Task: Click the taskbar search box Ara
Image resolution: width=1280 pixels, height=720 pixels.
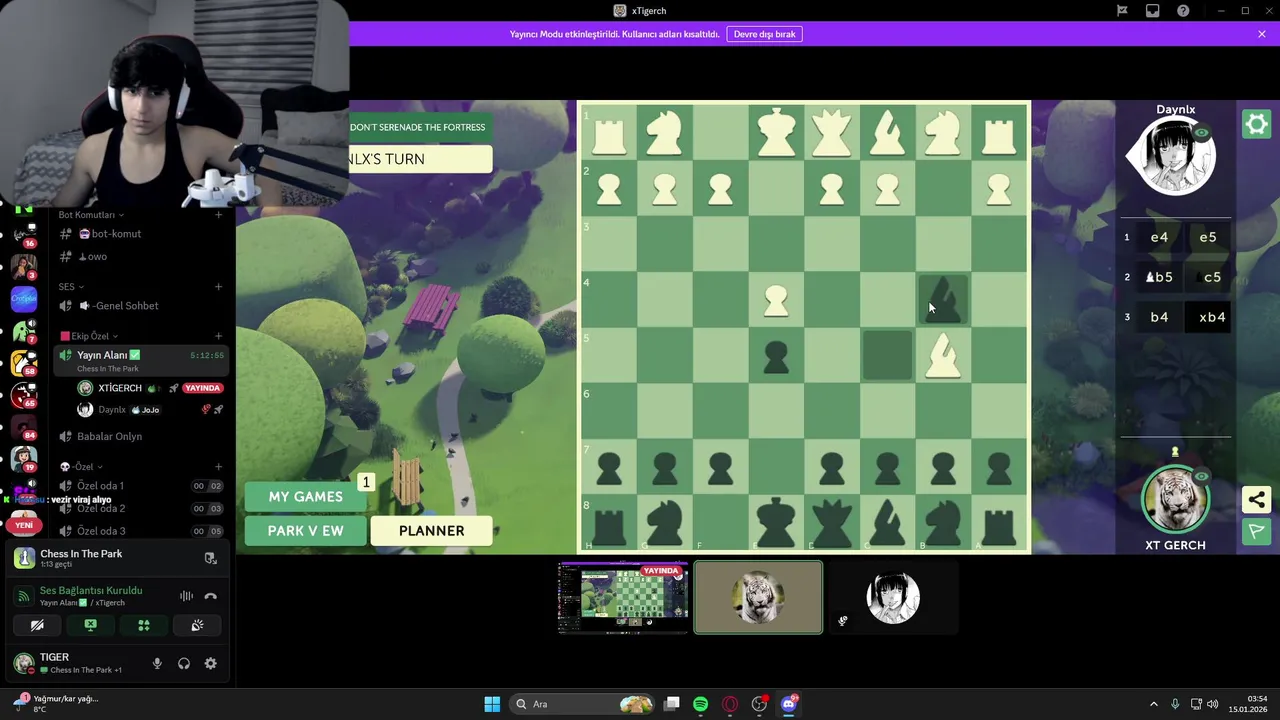Action: point(584,704)
